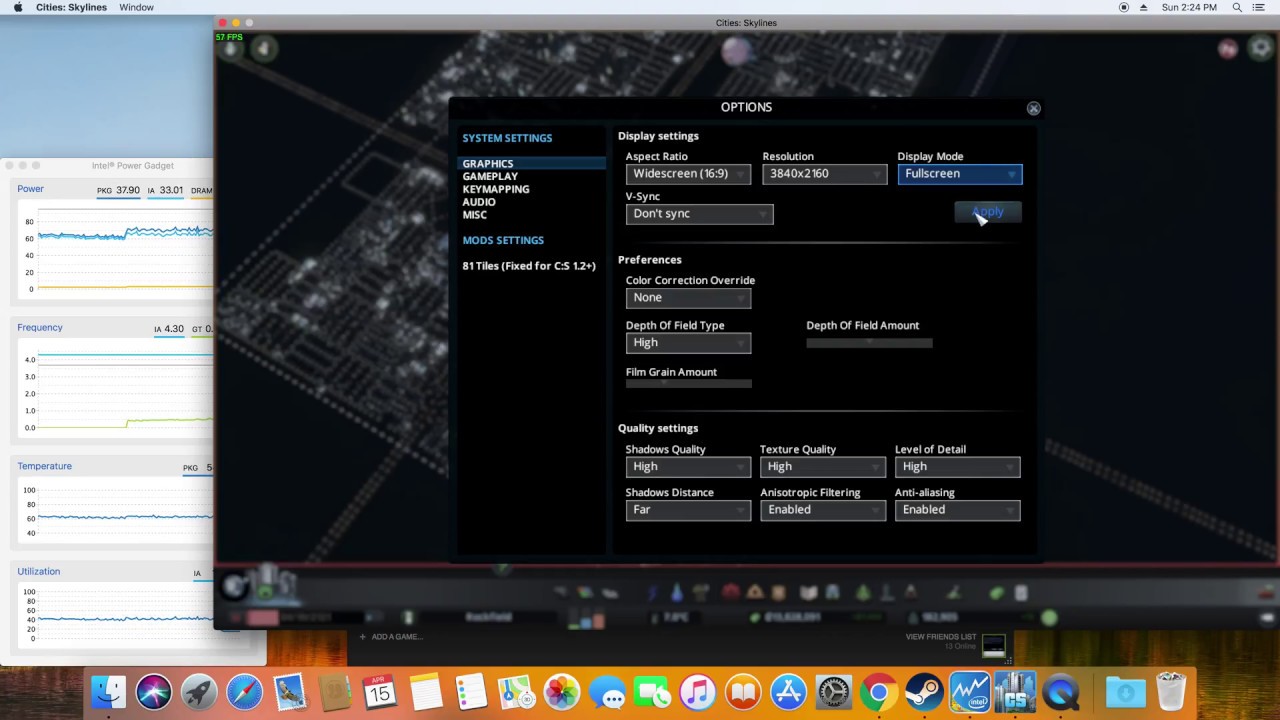This screenshot has width=1280, height=720.
Task: Select Misc settings category
Action: tap(475, 215)
